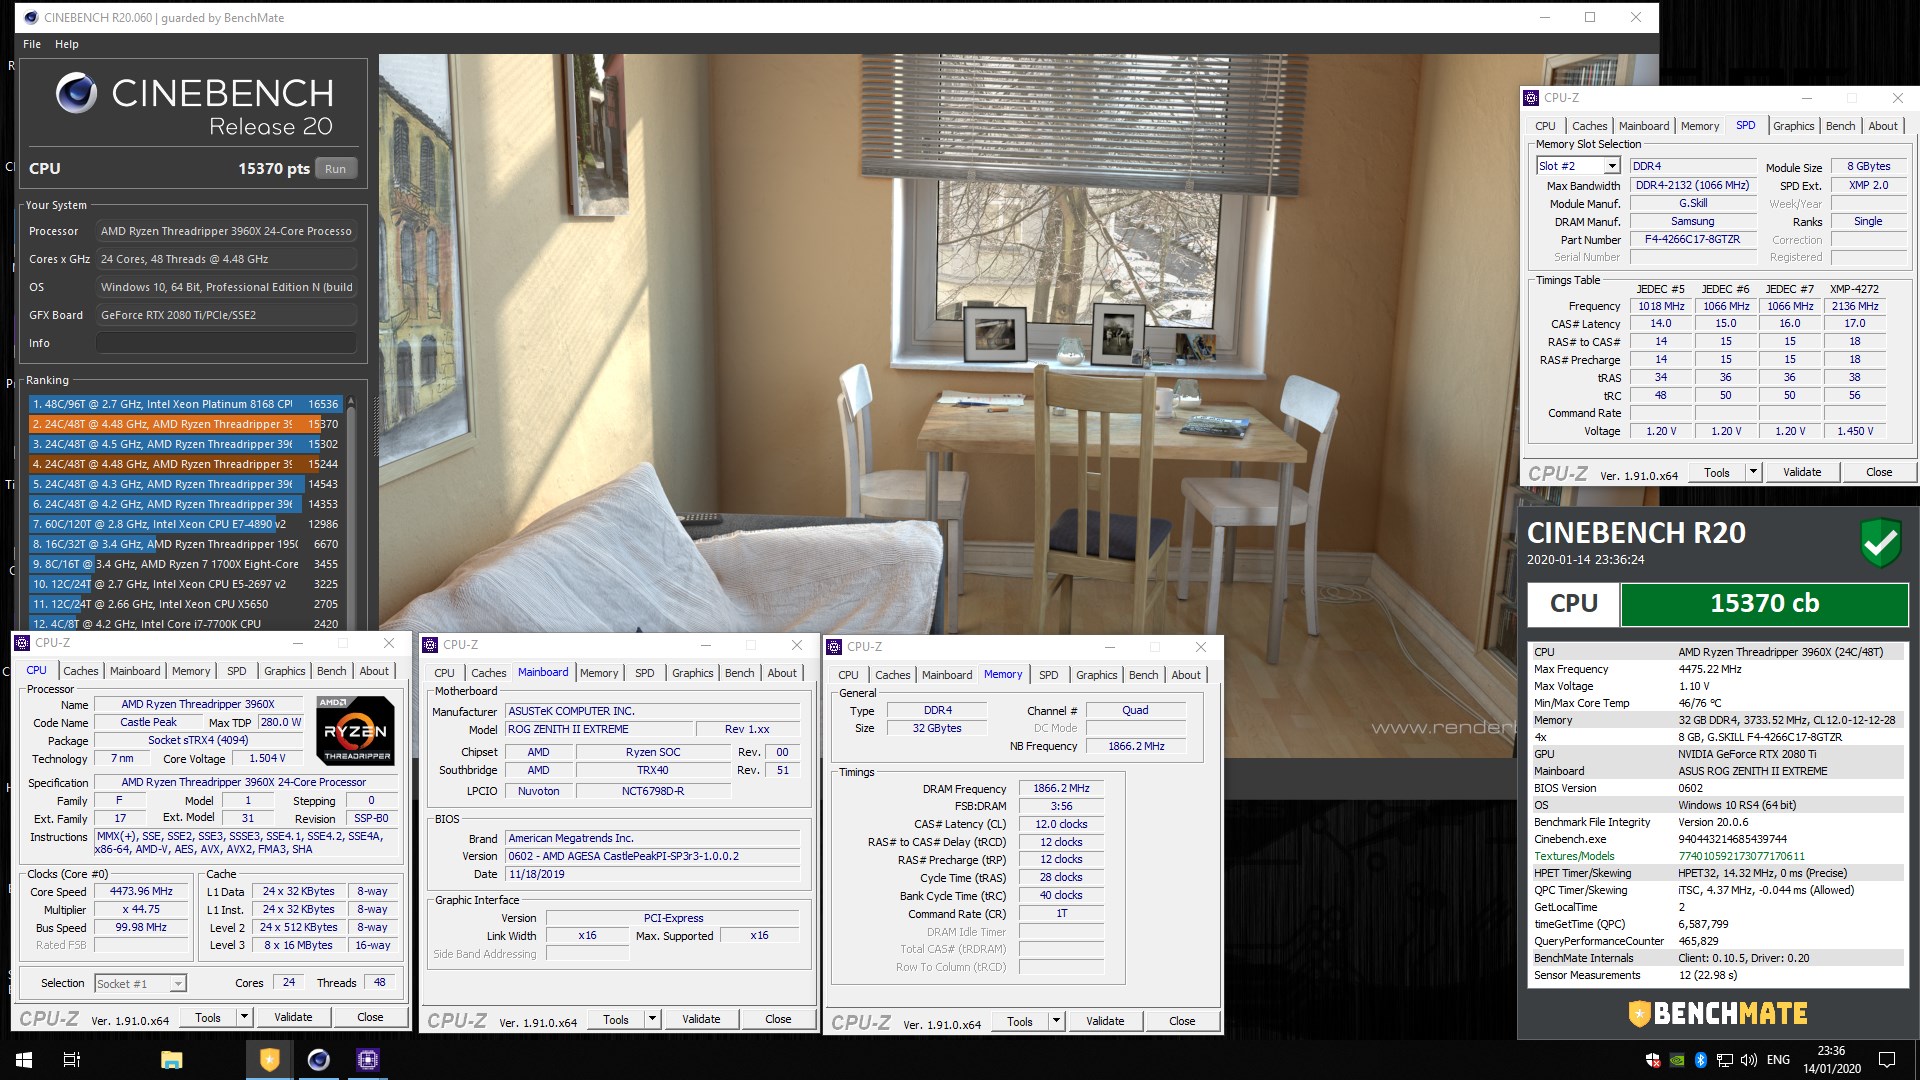The width and height of the screenshot is (1920, 1080).
Task: Click the Core Speed 4473.96 MHz value
Action: (x=141, y=892)
